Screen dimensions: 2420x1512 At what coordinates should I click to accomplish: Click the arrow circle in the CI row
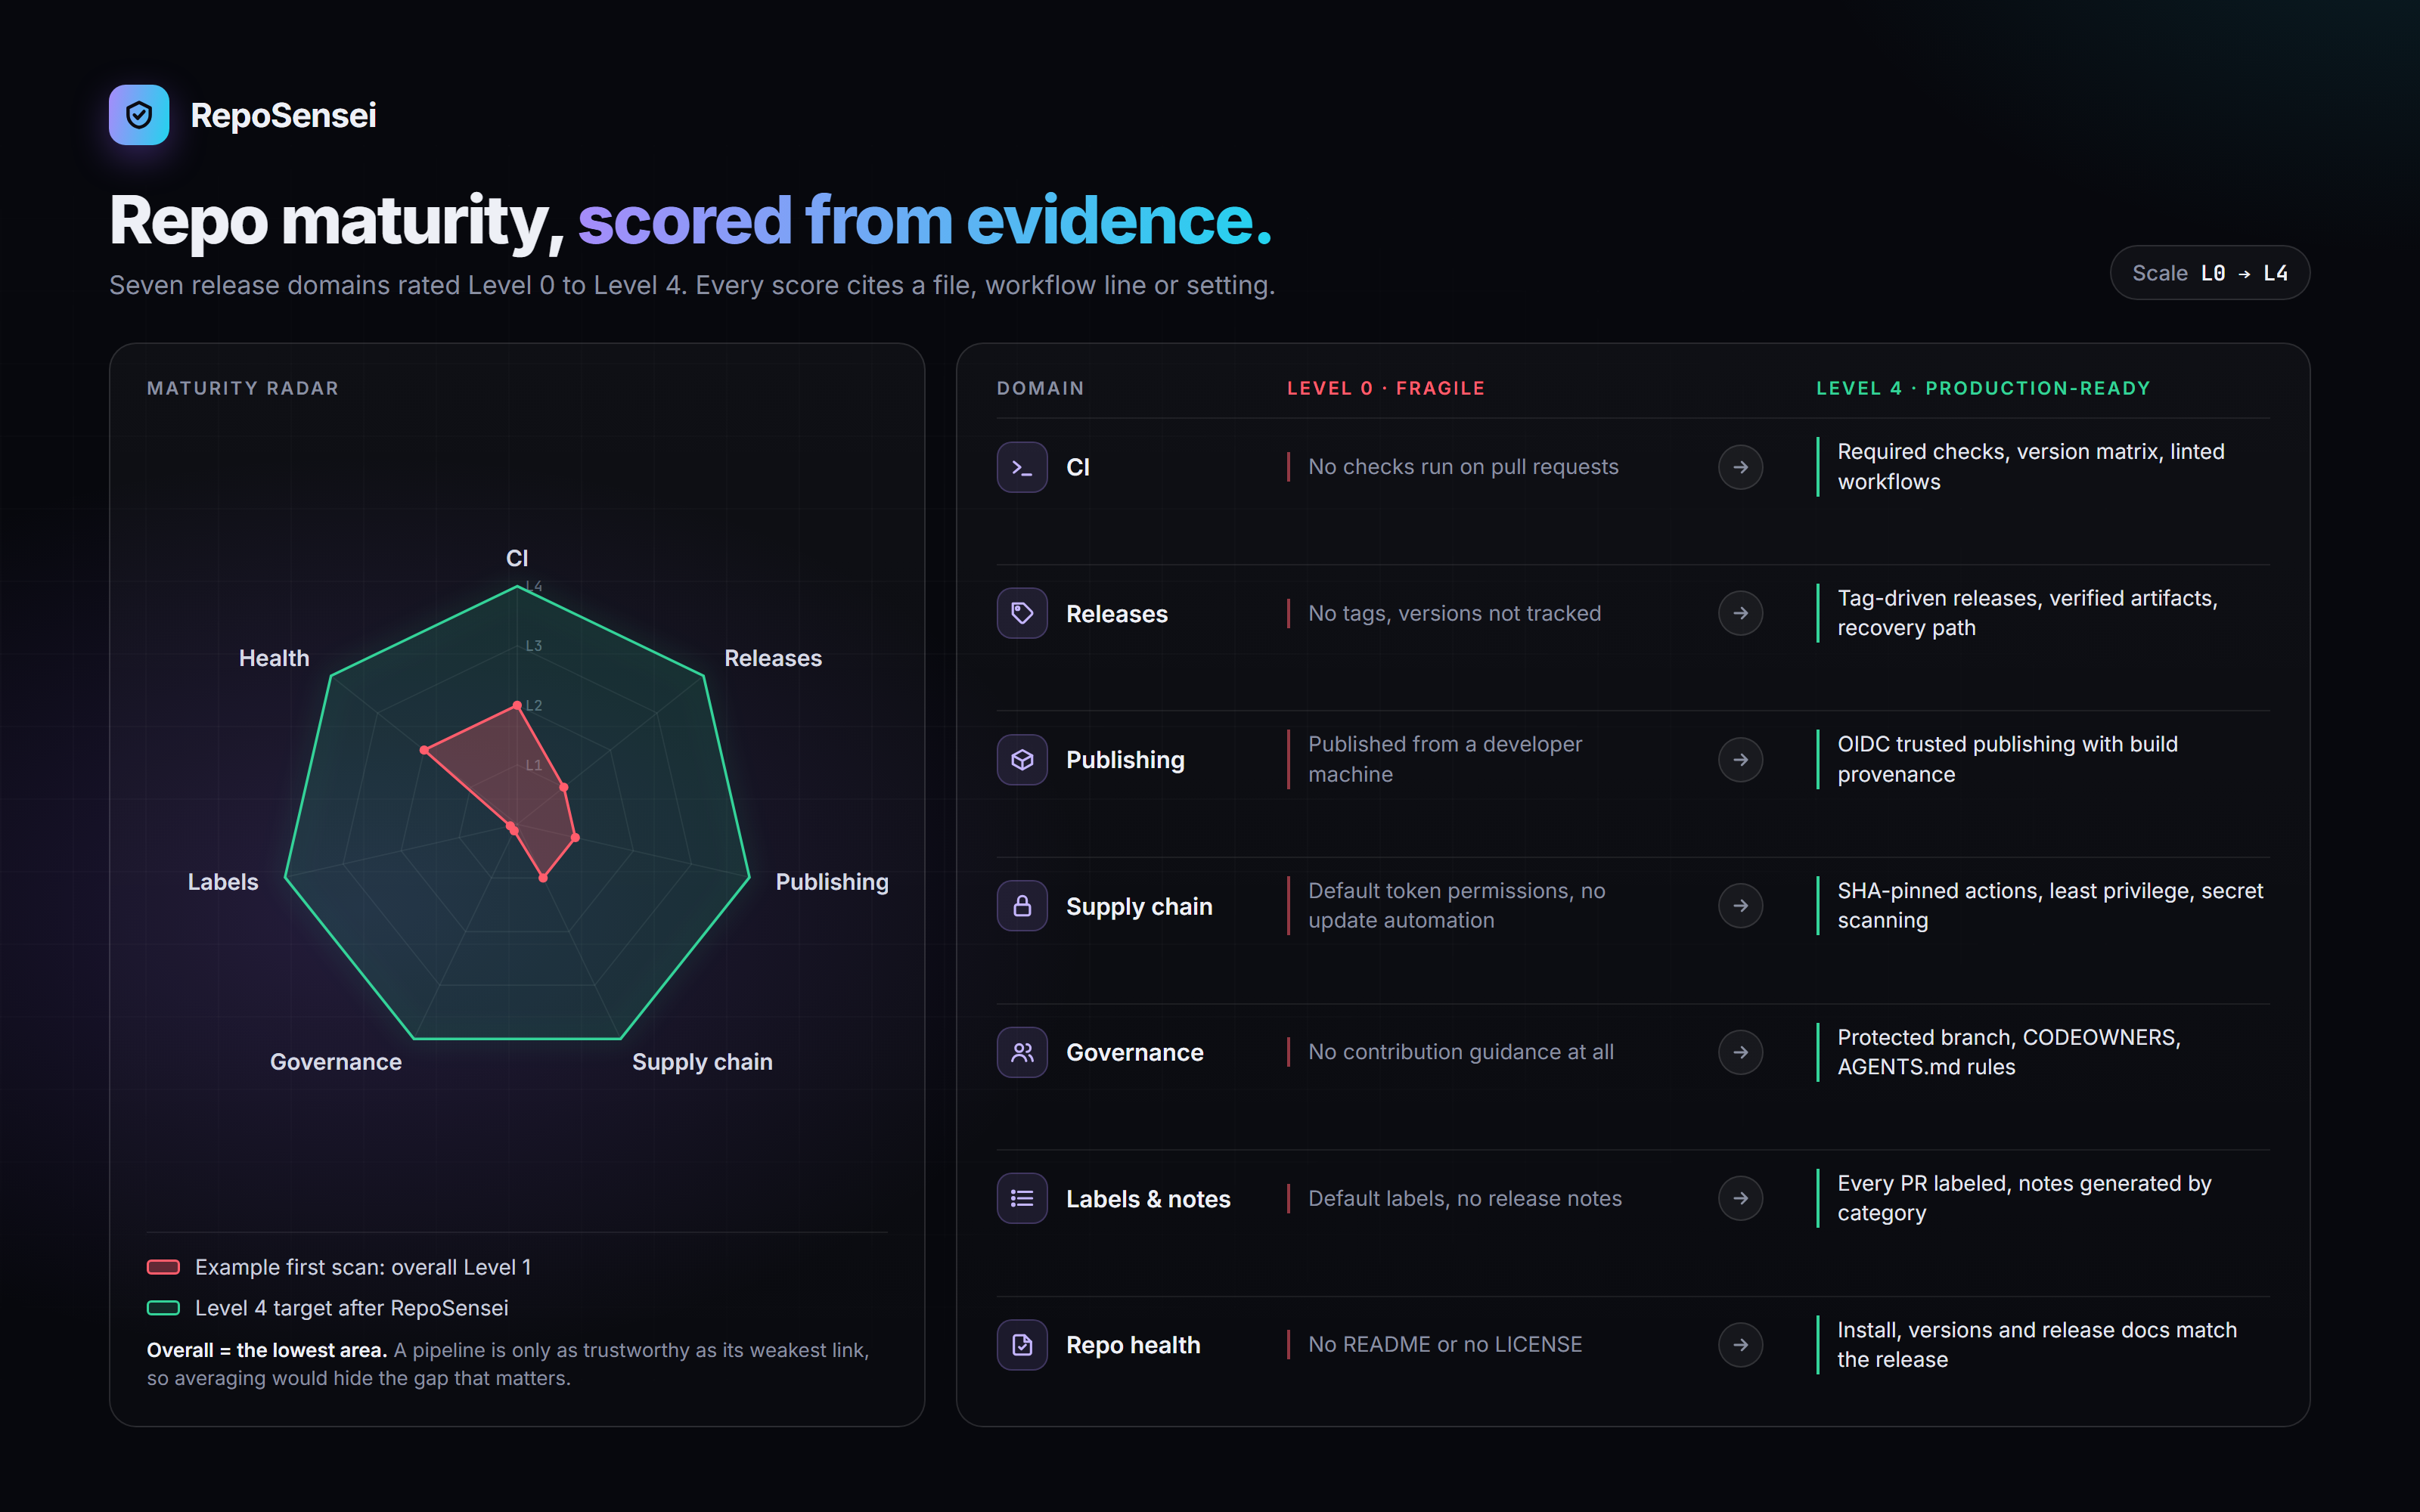coord(1740,467)
